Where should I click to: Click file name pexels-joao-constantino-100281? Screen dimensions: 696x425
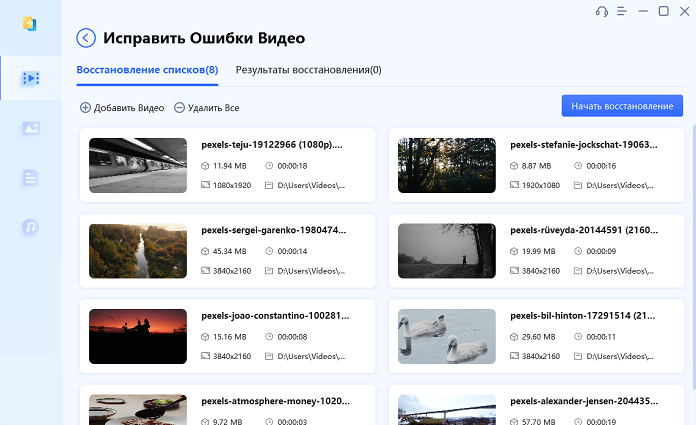point(275,316)
